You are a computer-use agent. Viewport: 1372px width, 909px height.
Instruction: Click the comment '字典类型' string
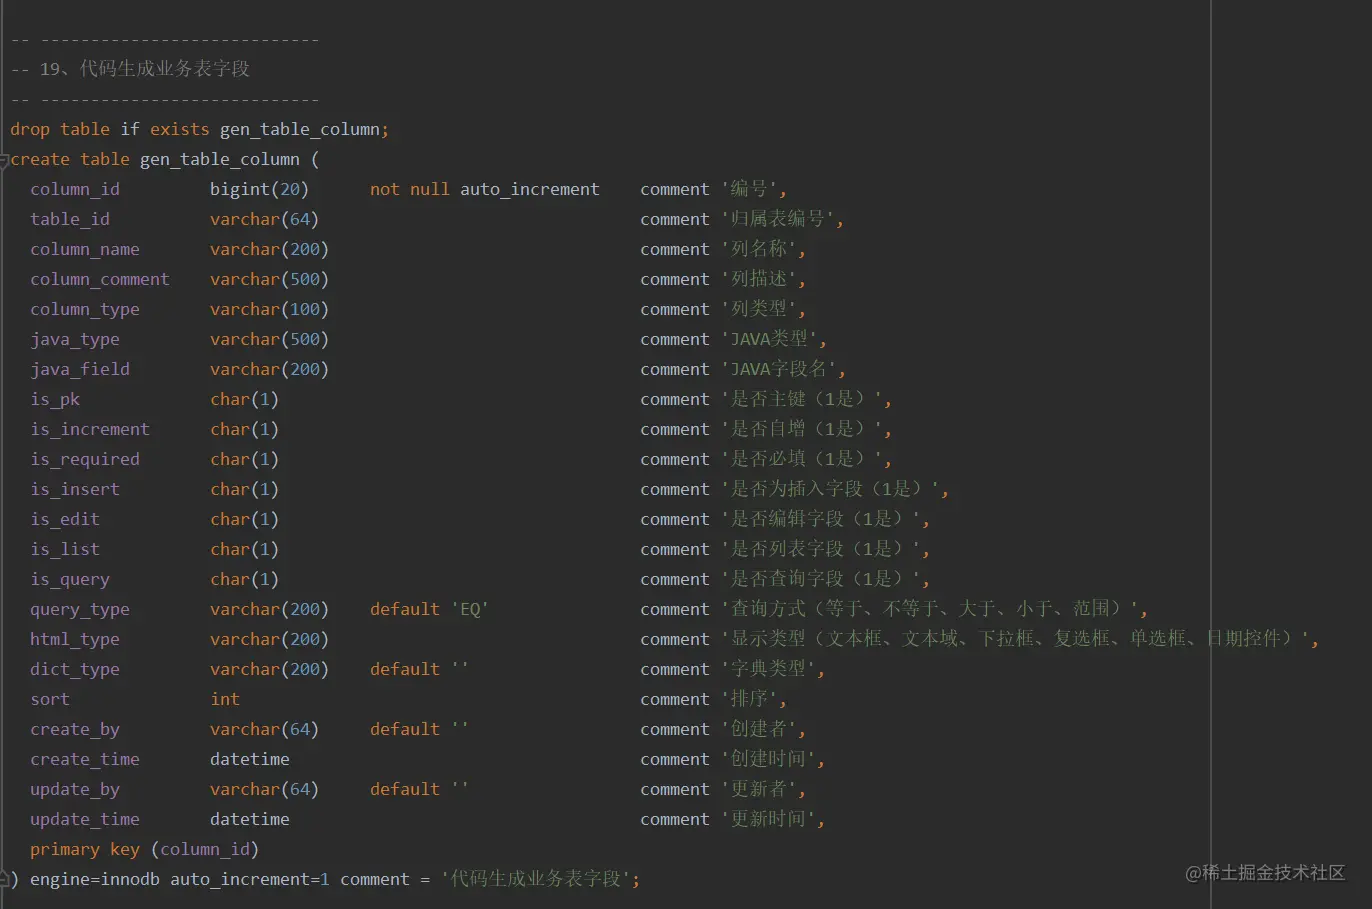pyautogui.click(x=770, y=670)
